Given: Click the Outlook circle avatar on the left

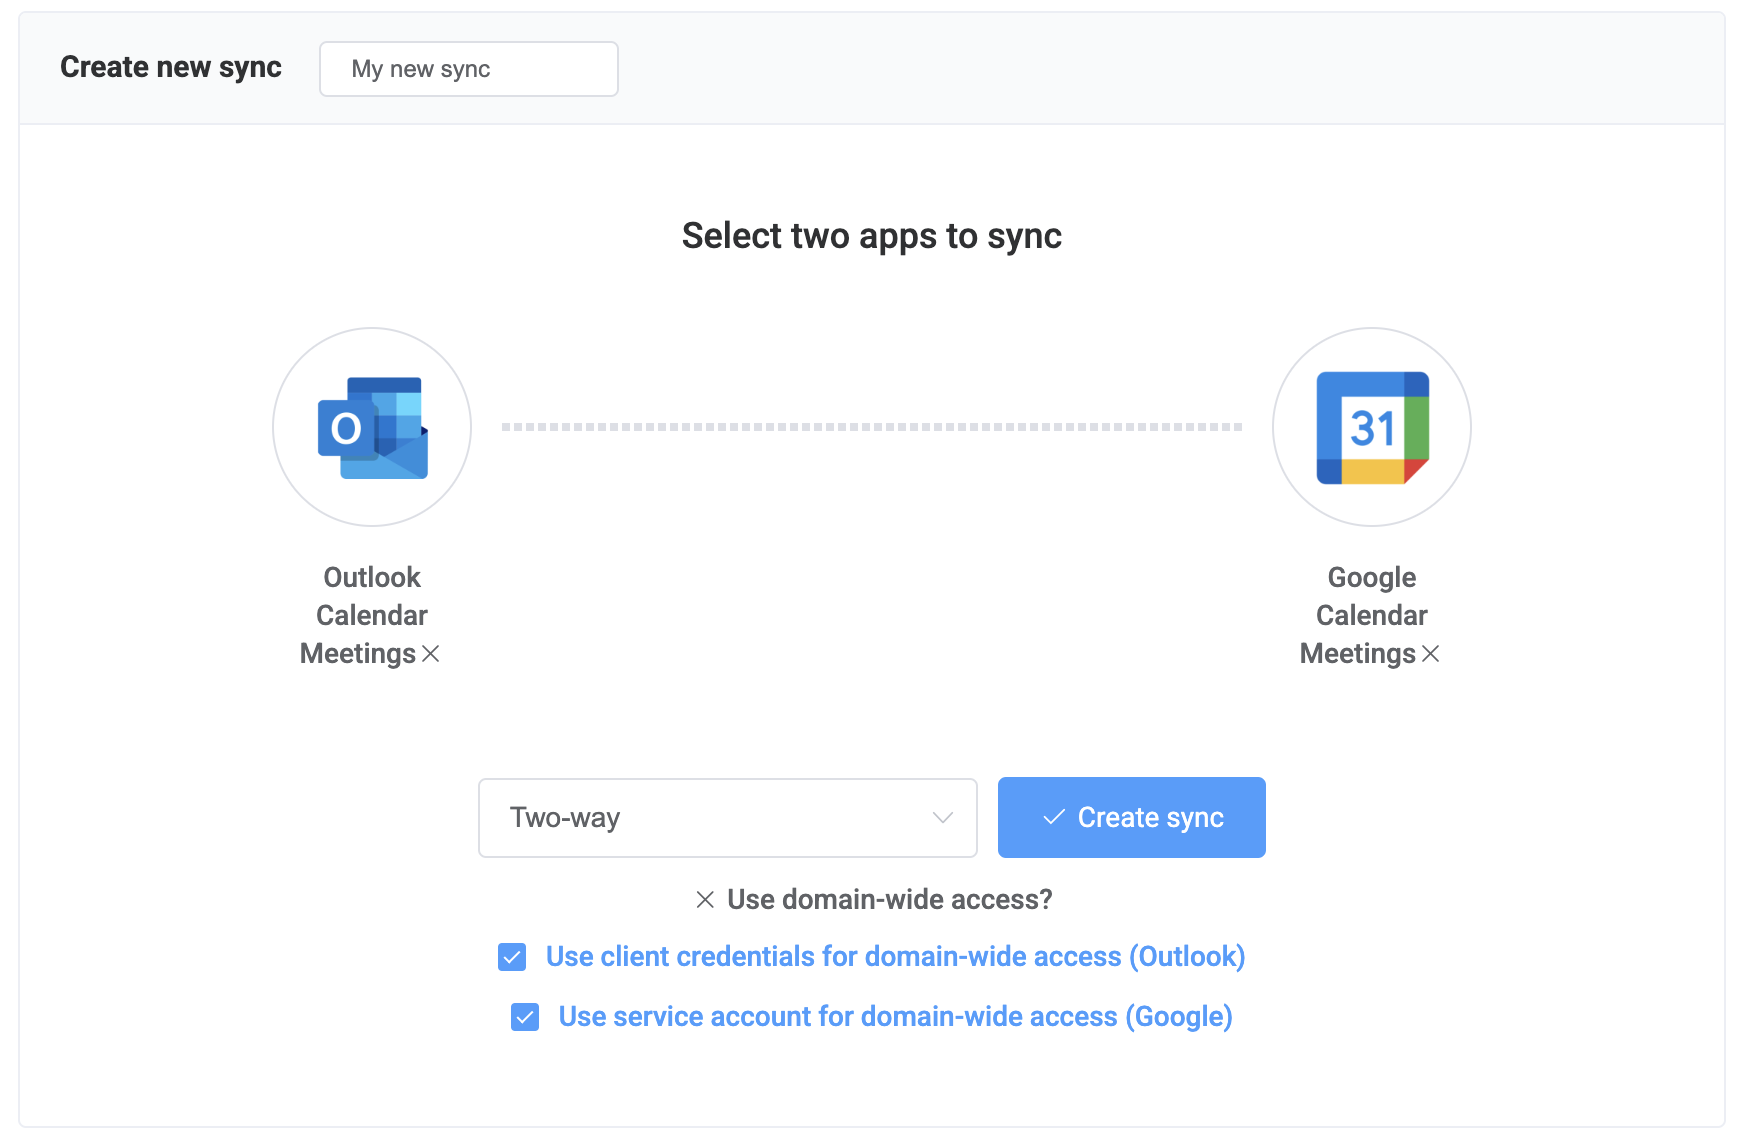Looking at the screenshot, I should pos(371,428).
